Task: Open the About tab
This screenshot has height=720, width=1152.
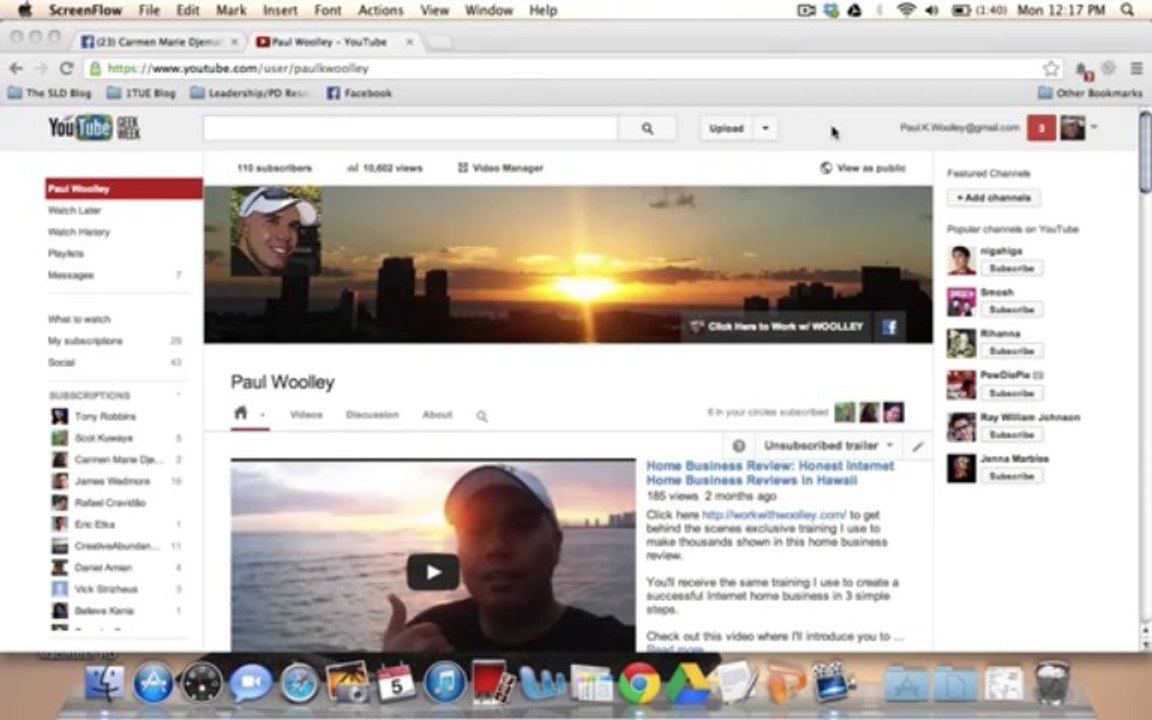Action: [437, 414]
